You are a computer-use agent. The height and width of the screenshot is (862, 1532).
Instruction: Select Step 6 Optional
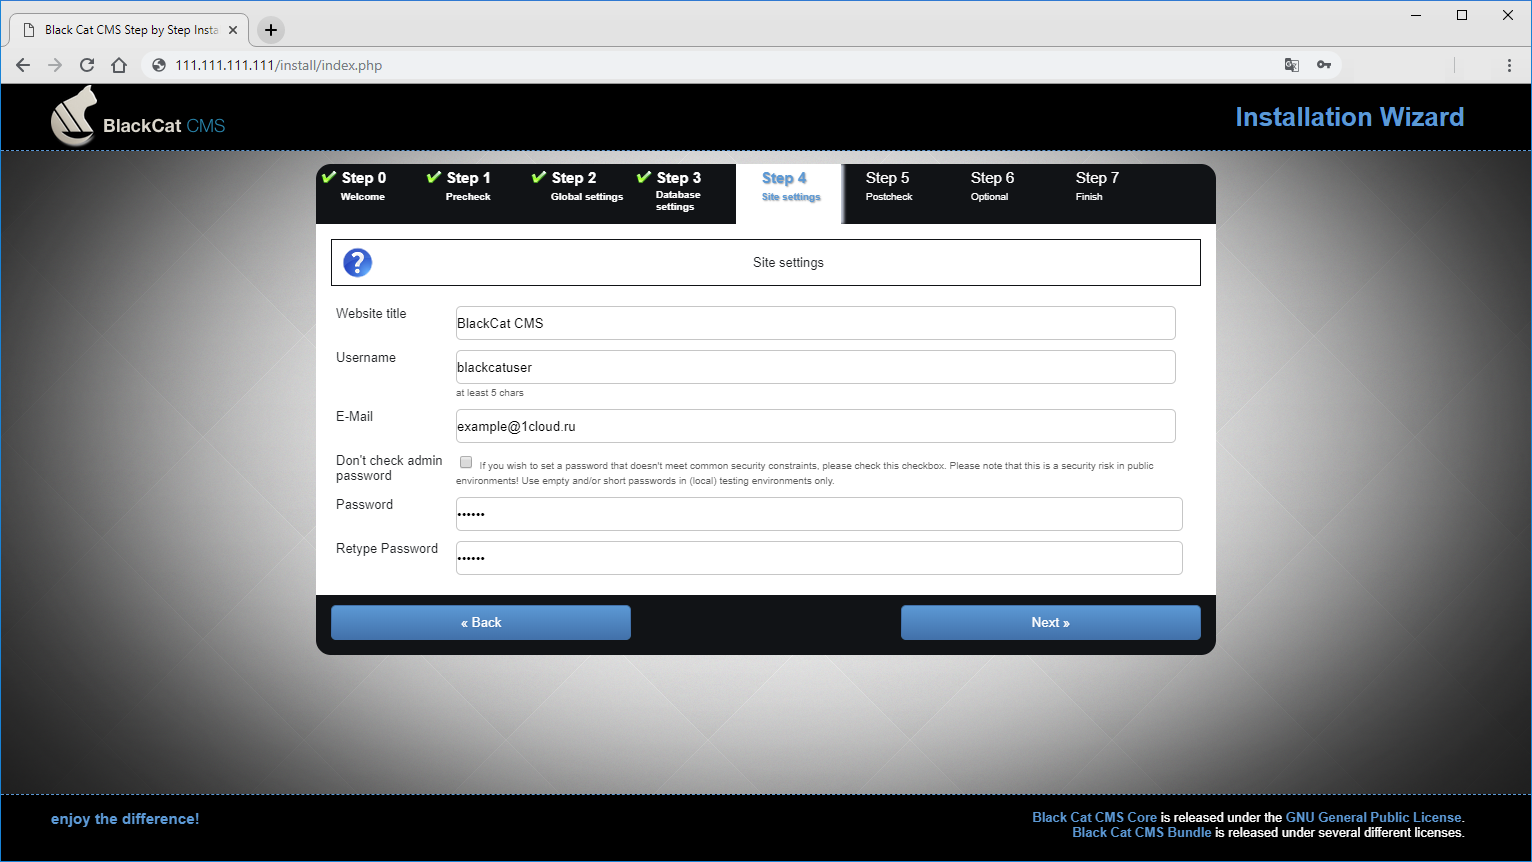coord(991,186)
